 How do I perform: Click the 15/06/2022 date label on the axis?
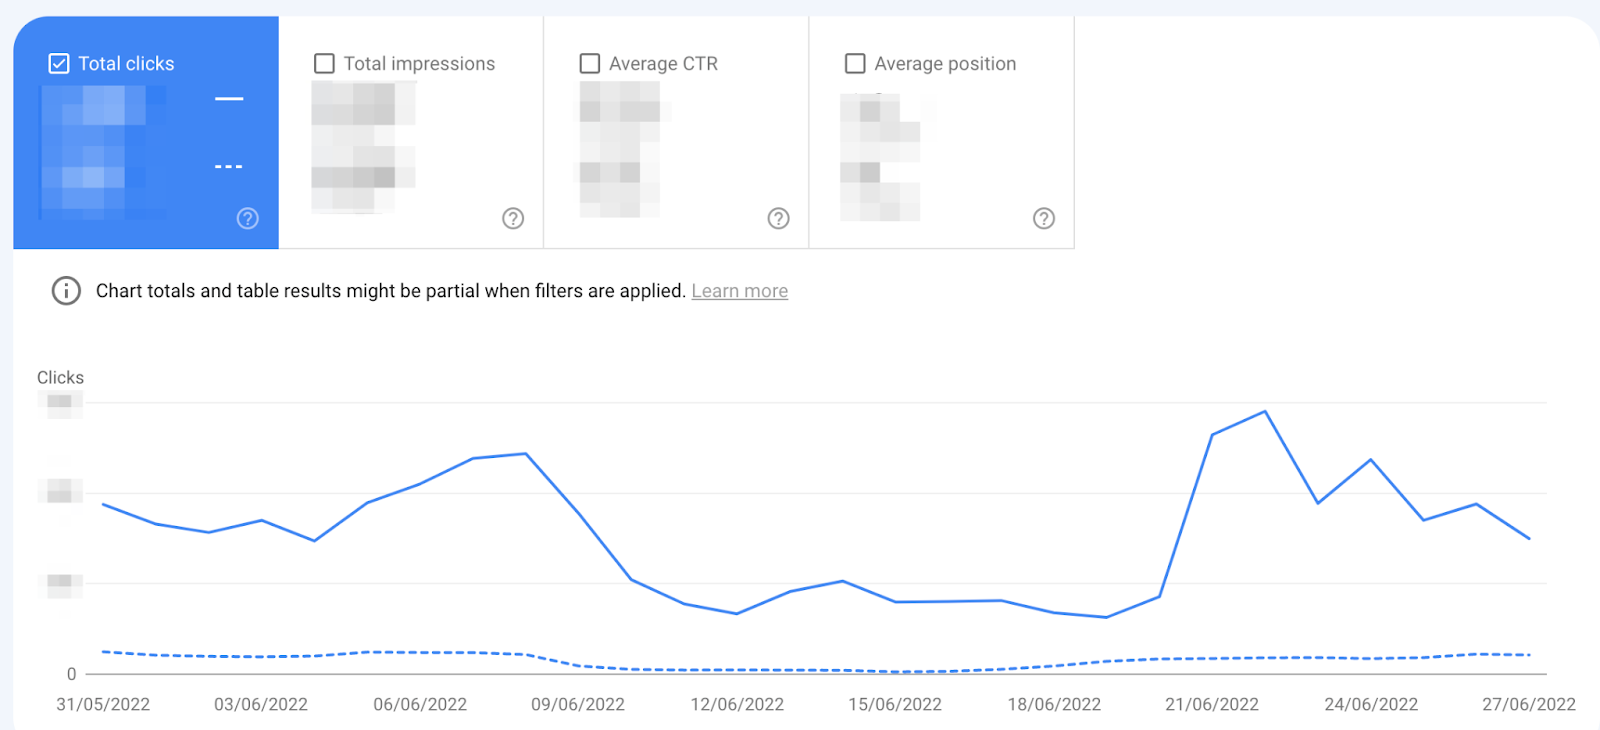click(895, 704)
